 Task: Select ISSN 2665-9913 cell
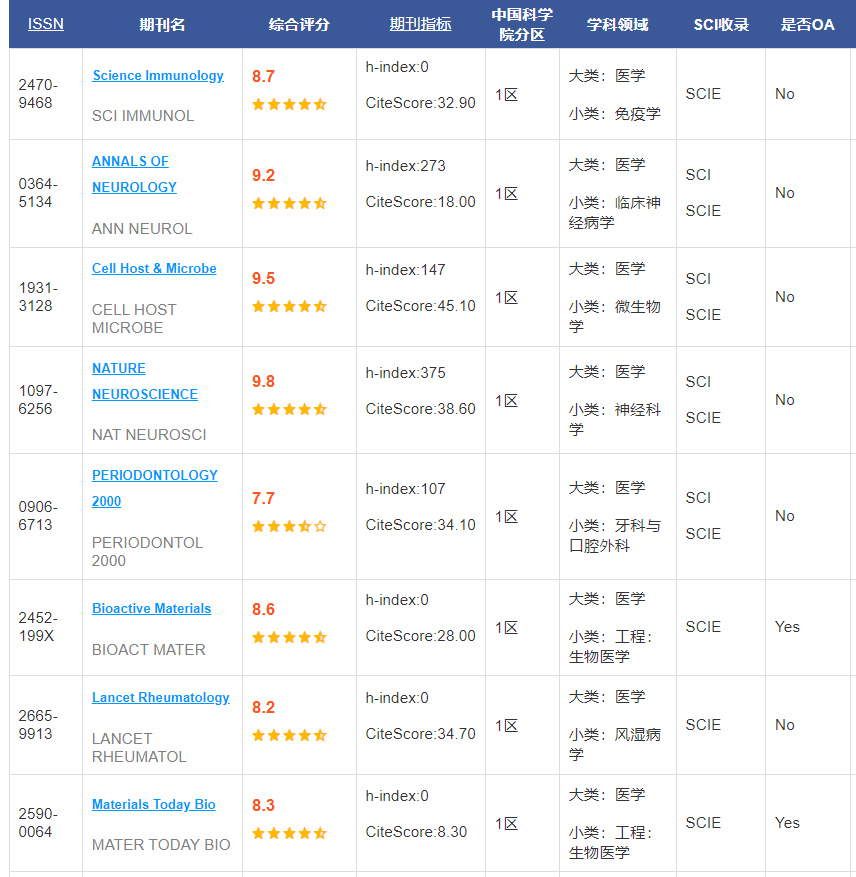coord(46,725)
